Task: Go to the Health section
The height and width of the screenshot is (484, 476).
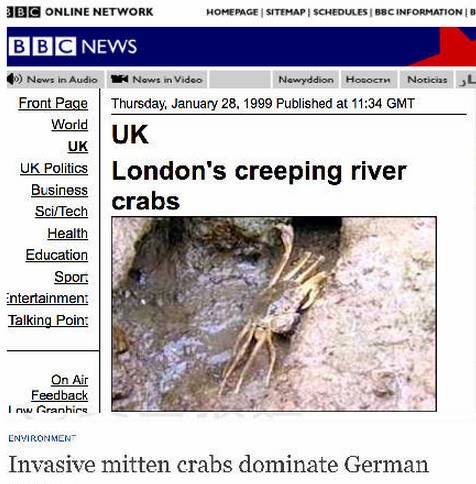Action: 68,233
